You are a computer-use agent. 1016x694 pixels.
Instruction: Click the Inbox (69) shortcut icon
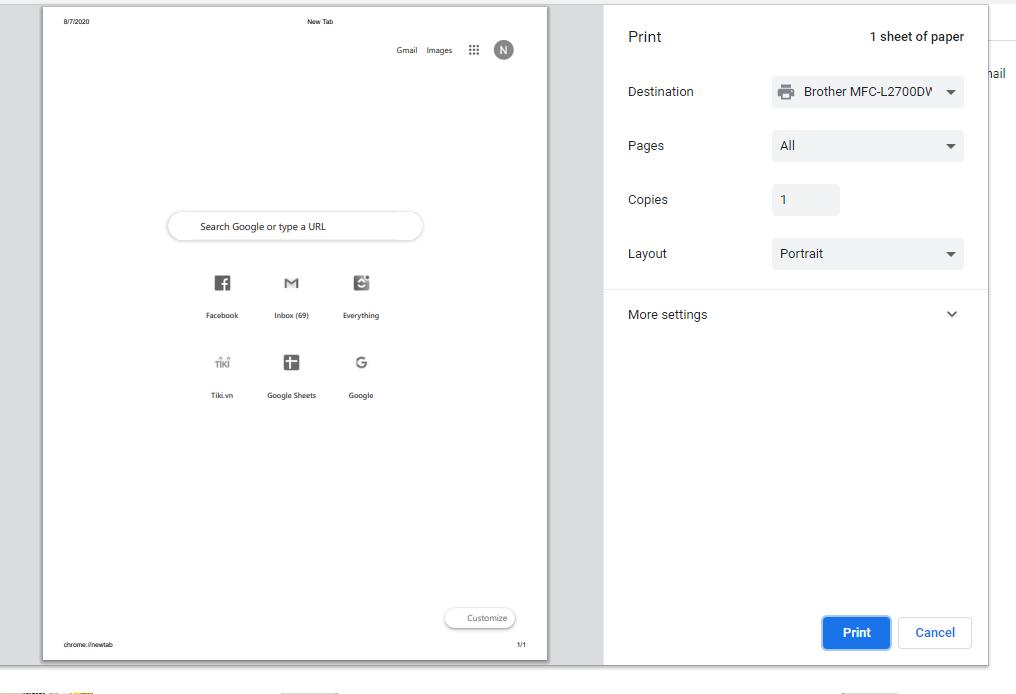[291, 283]
